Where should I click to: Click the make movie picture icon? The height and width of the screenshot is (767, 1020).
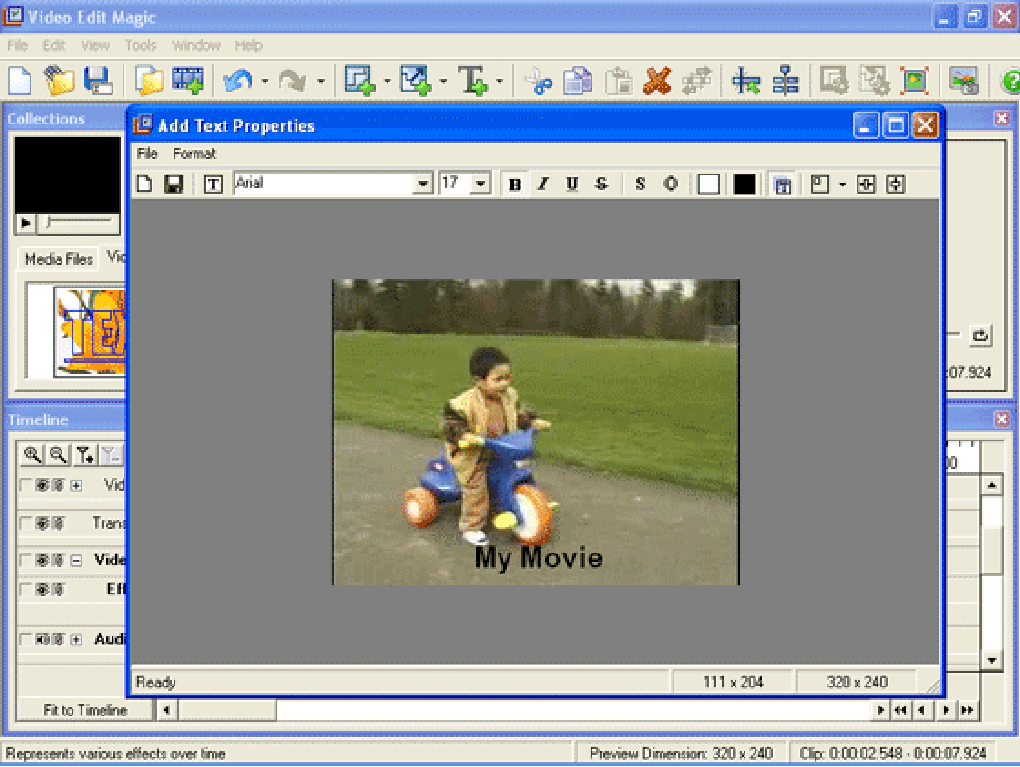(964, 81)
